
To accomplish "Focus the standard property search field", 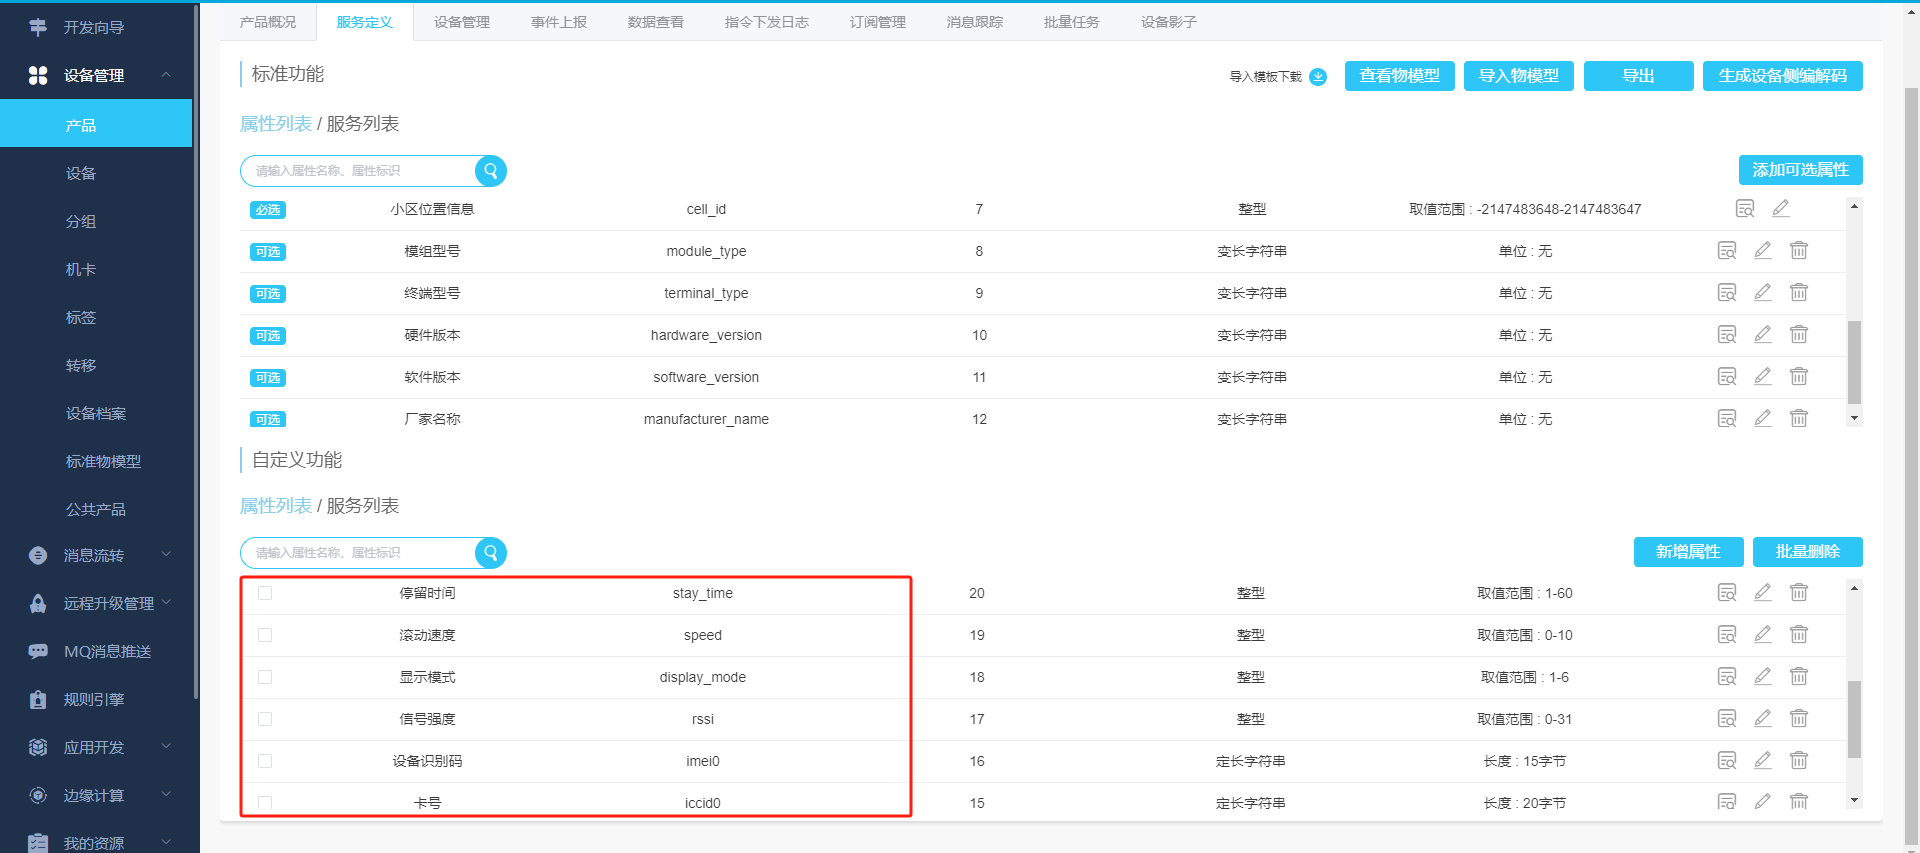I will pos(359,171).
